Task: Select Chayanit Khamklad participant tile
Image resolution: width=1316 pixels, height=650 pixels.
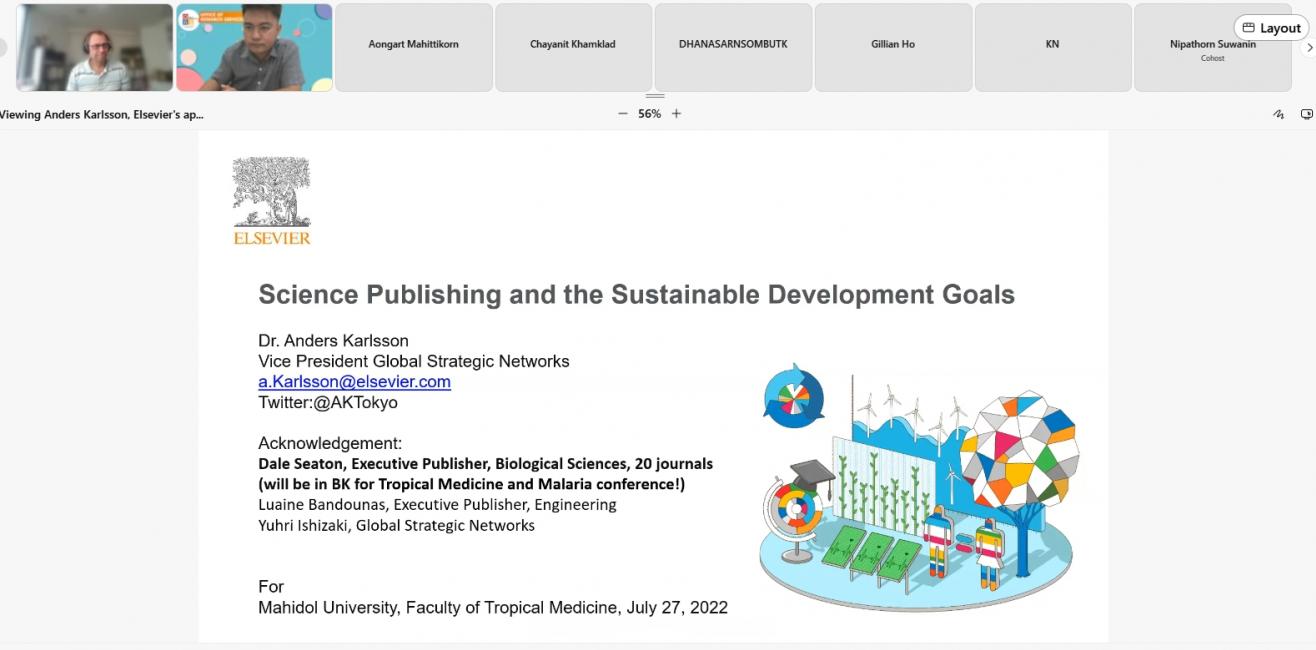Action: (574, 47)
